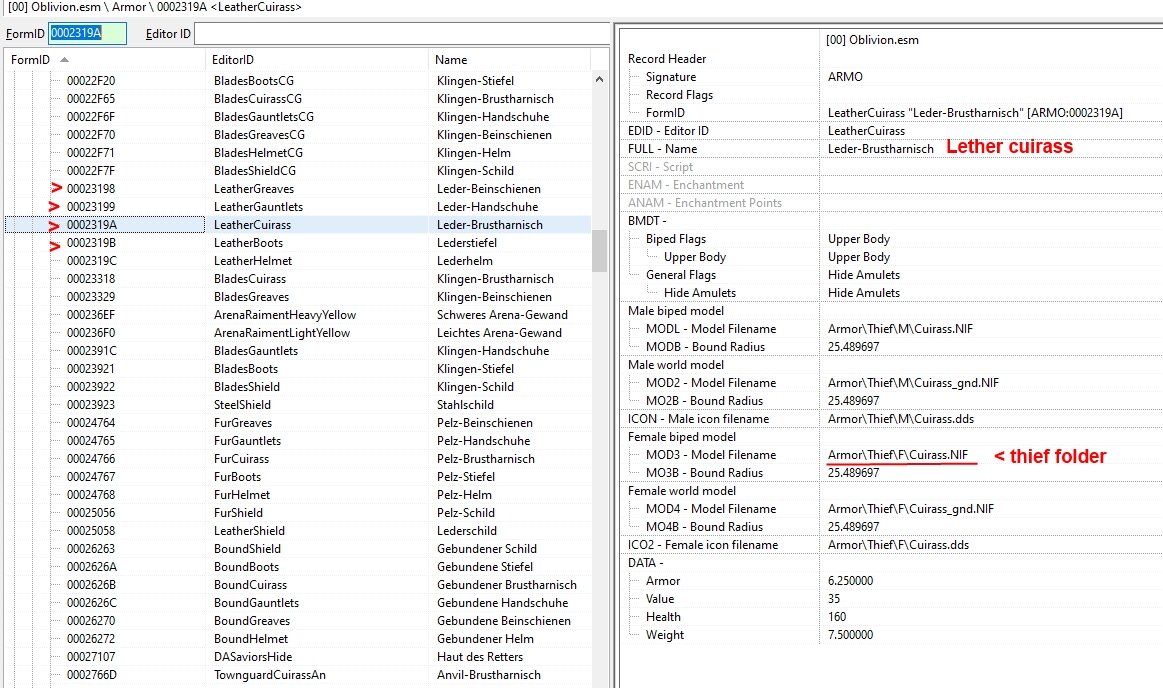This screenshot has height=688, width=1163.
Task: Click the ENAM - Enchantment row
Action: (891, 185)
